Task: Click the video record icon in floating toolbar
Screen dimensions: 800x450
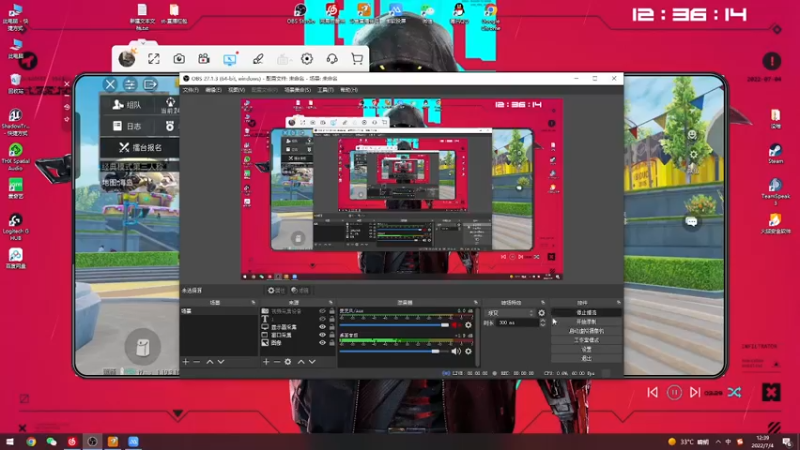Action: (204, 59)
